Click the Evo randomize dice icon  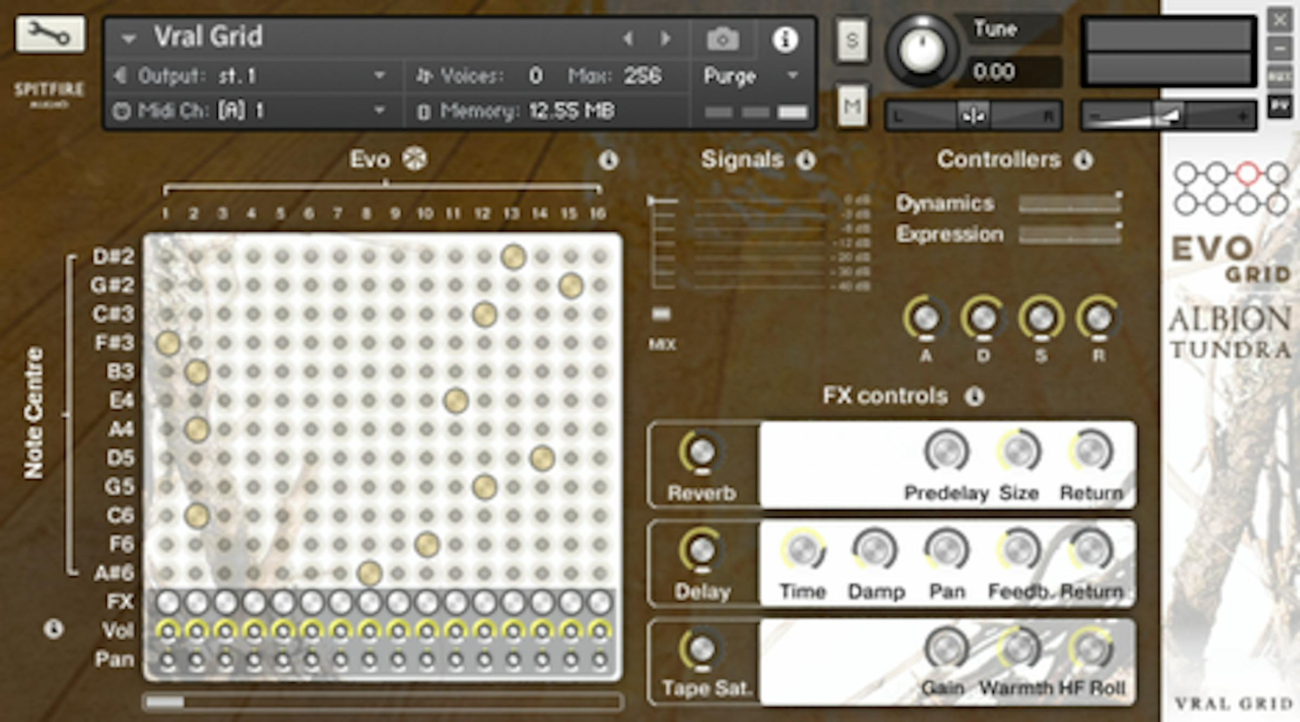coord(414,160)
